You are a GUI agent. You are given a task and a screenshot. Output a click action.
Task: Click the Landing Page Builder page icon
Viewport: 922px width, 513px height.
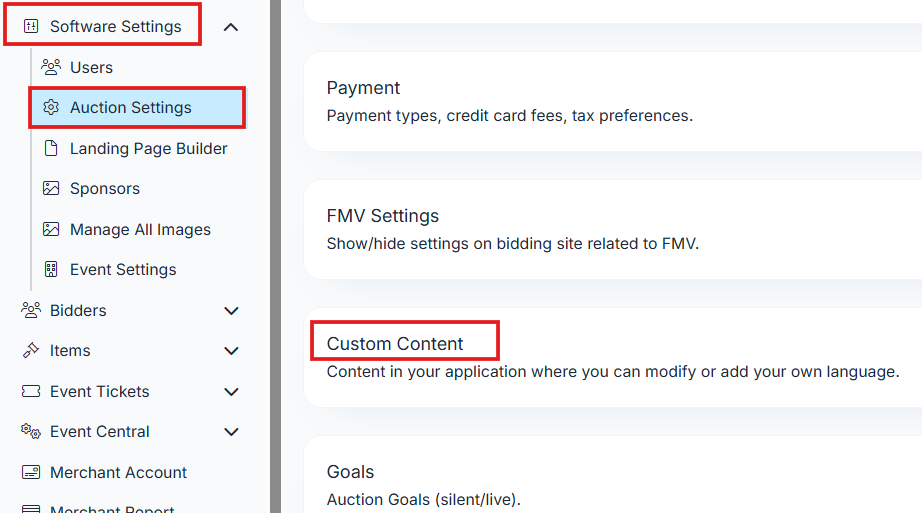pyautogui.click(x=51, y=148)
